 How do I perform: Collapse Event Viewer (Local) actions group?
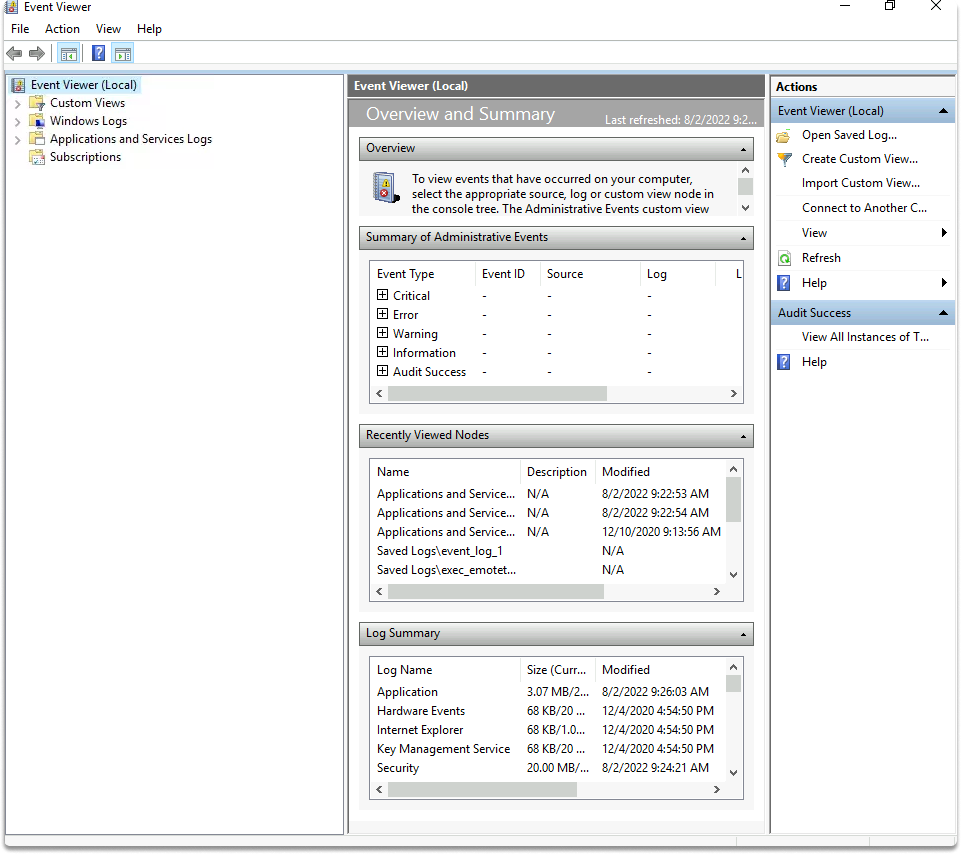point(943,111)
